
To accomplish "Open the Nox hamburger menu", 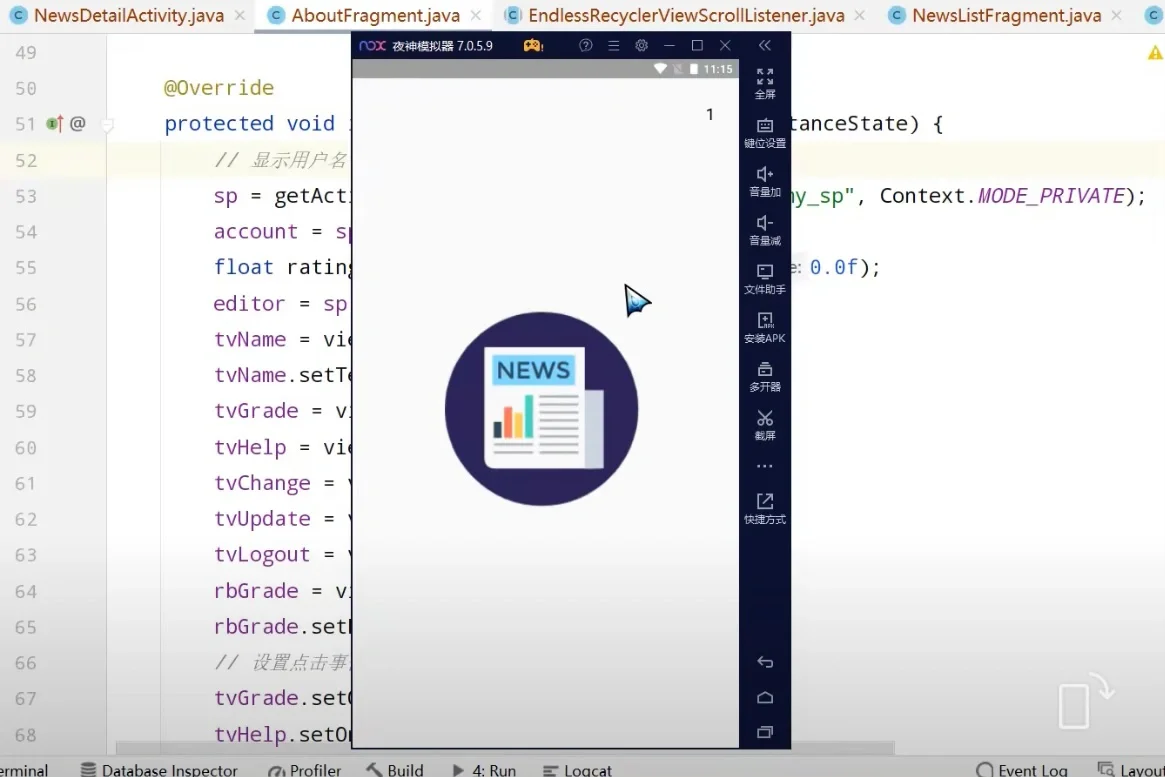I will tap(614, 45).
